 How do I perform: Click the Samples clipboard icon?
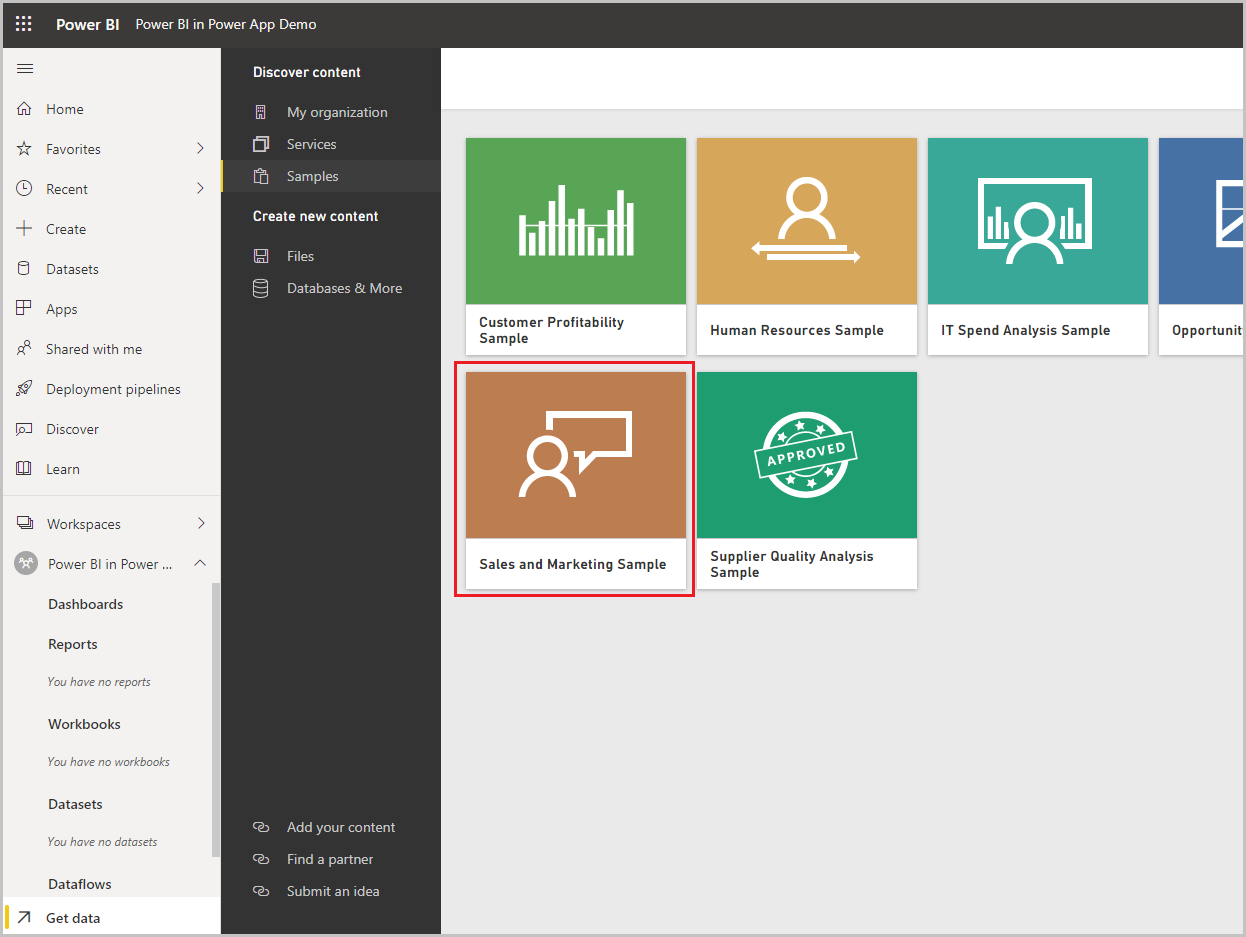pos(261,176)
